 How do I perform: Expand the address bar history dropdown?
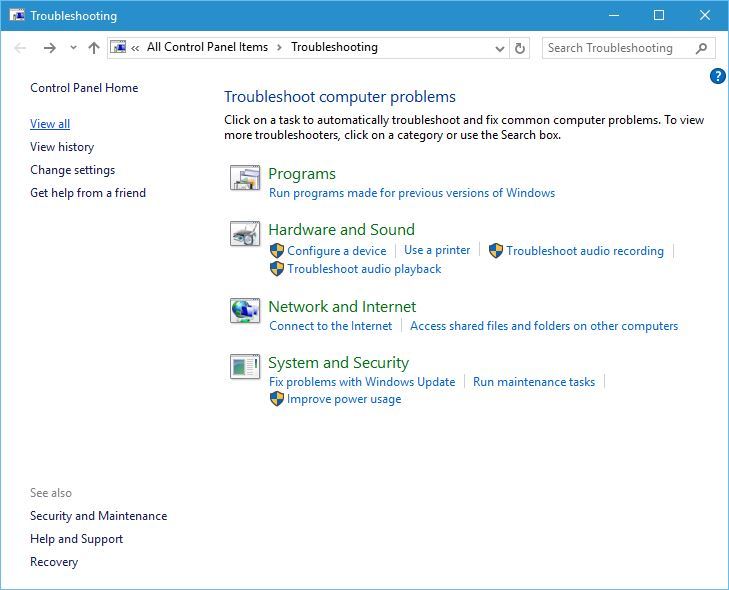click(x=500, y=48)
